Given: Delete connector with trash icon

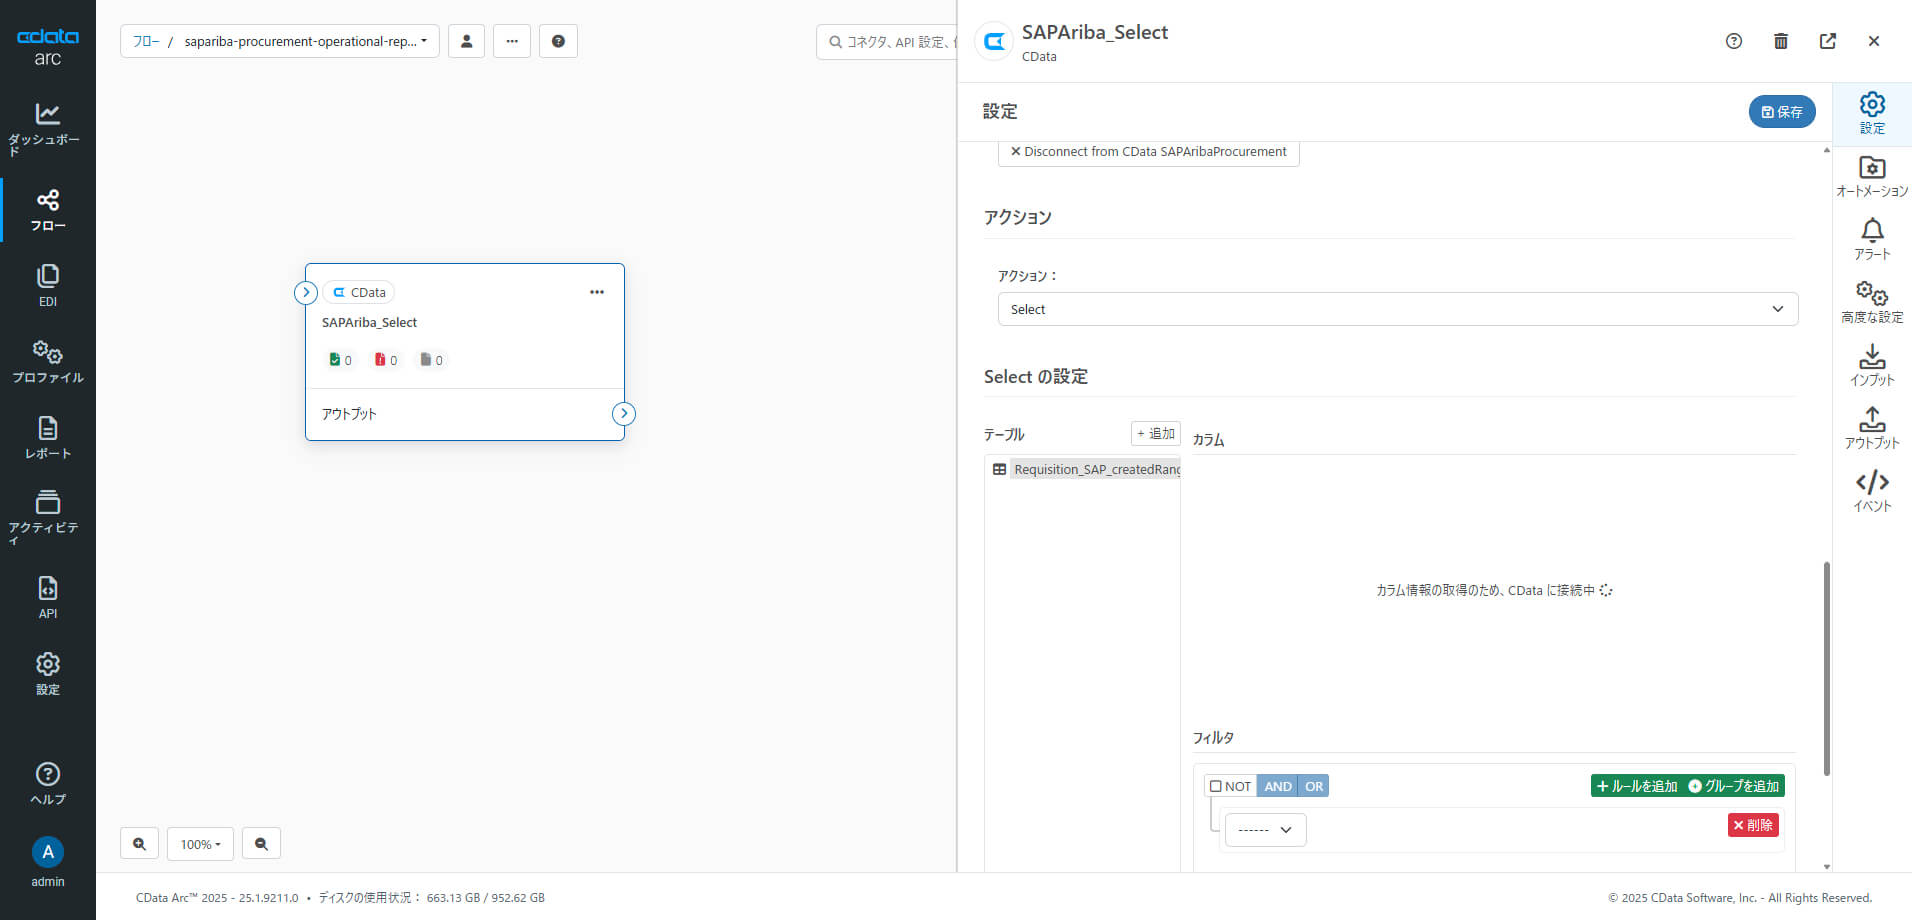Looking at the screenshot, I should 1781,41.
